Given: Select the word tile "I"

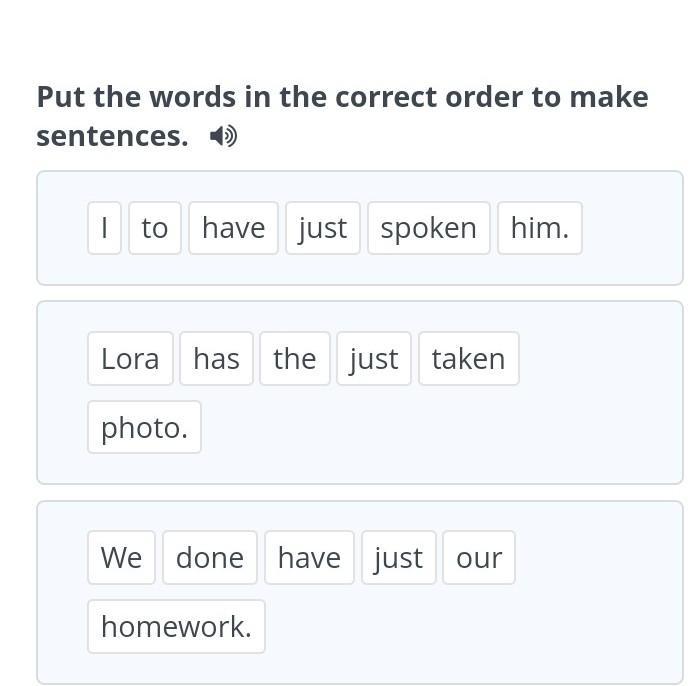Looking at the screenshot, I should pos(104,228).
